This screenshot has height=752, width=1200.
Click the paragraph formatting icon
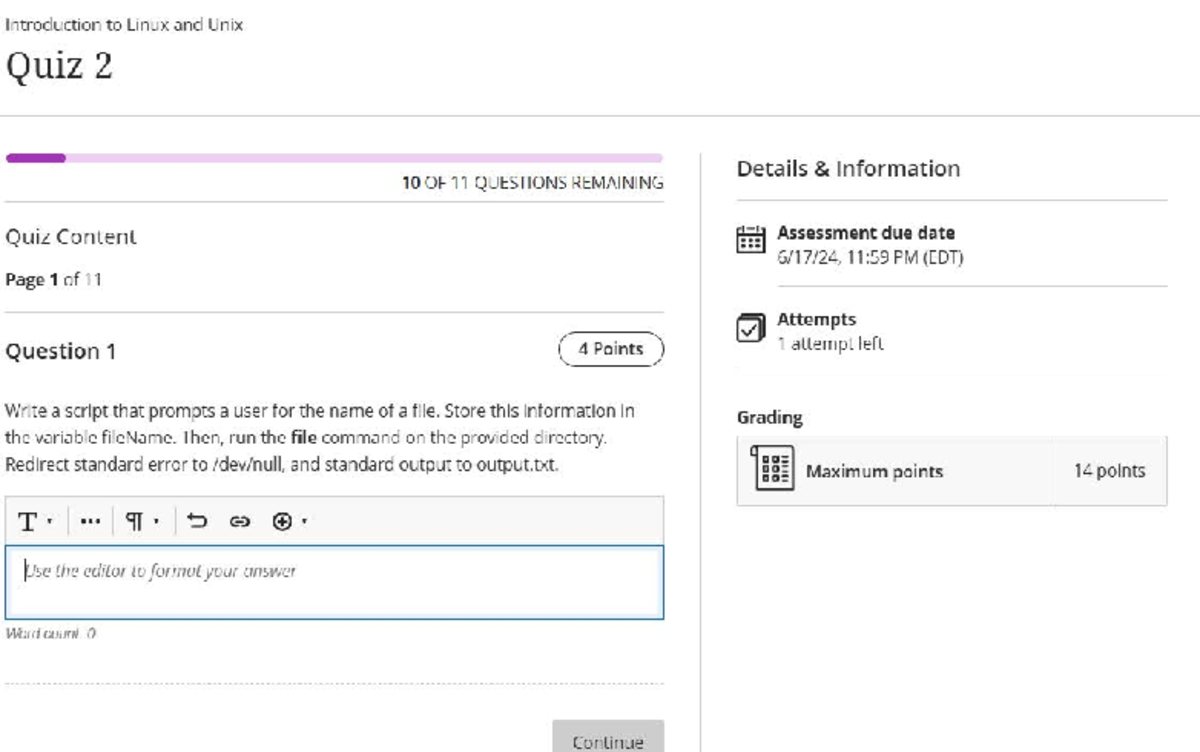136,521
